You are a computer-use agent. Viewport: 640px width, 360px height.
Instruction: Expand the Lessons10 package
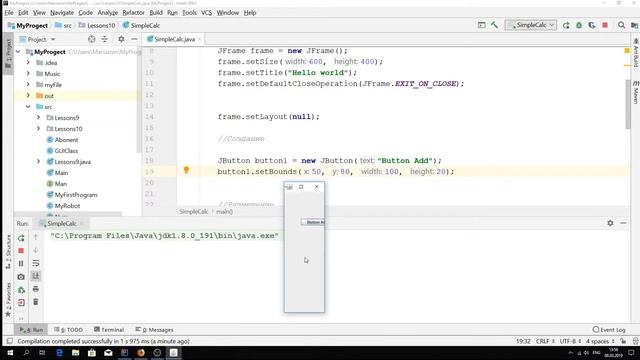39,129
